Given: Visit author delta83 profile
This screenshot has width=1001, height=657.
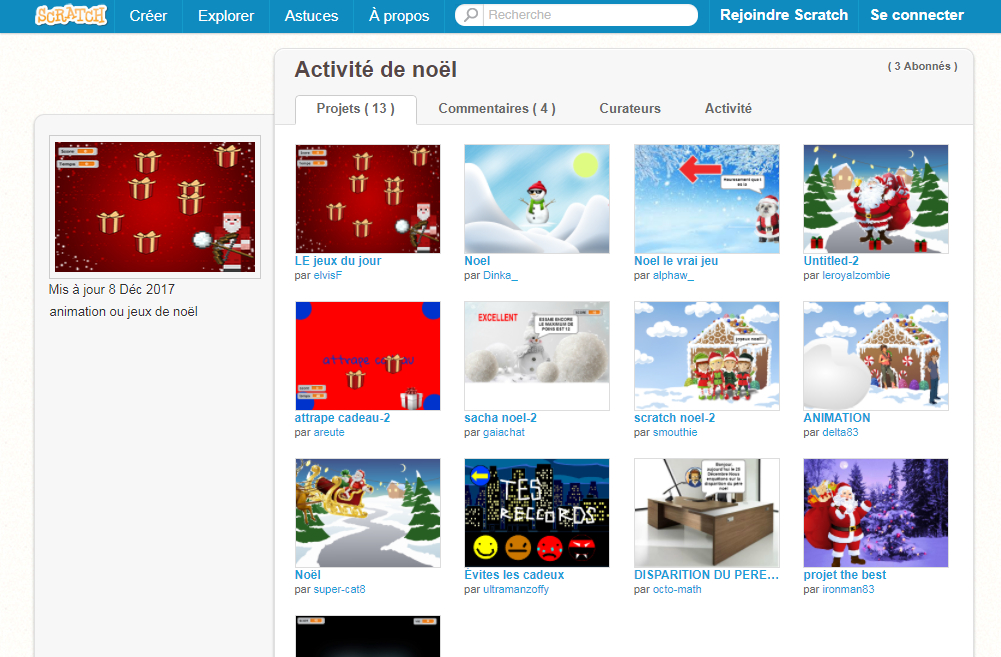Looking at the screenshot, I should point(840,432).
